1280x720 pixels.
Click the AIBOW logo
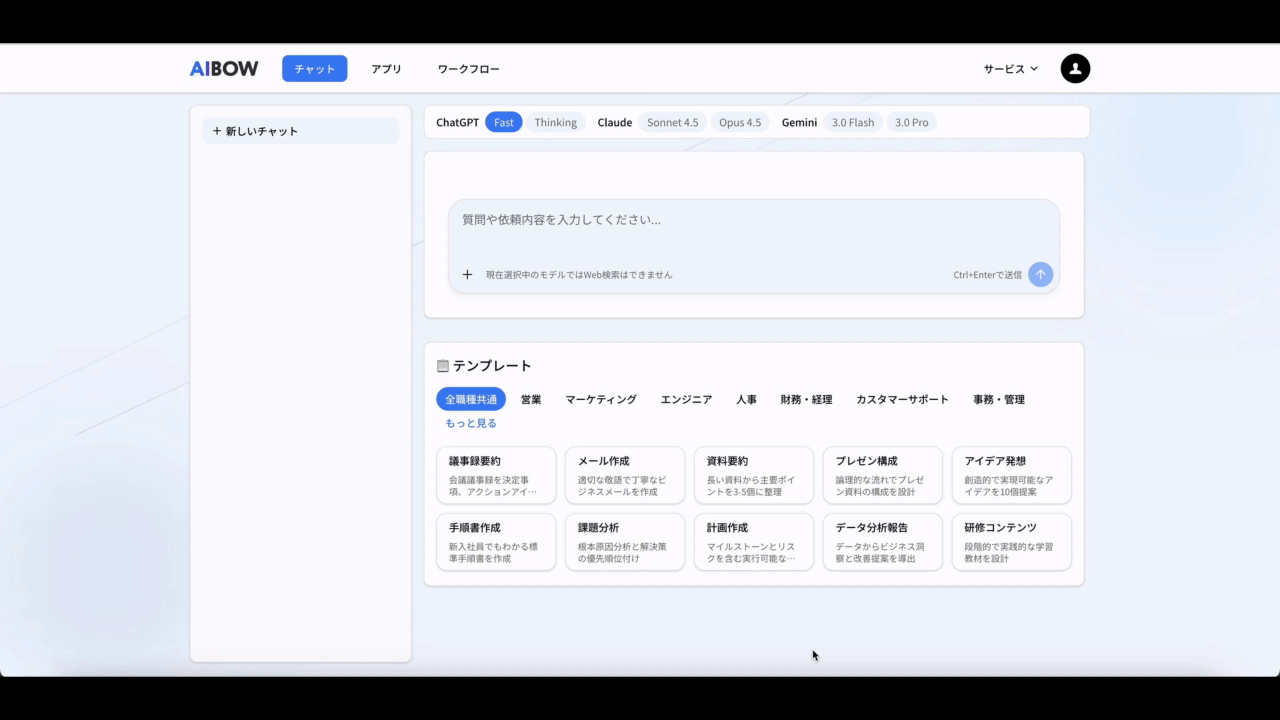224,69
